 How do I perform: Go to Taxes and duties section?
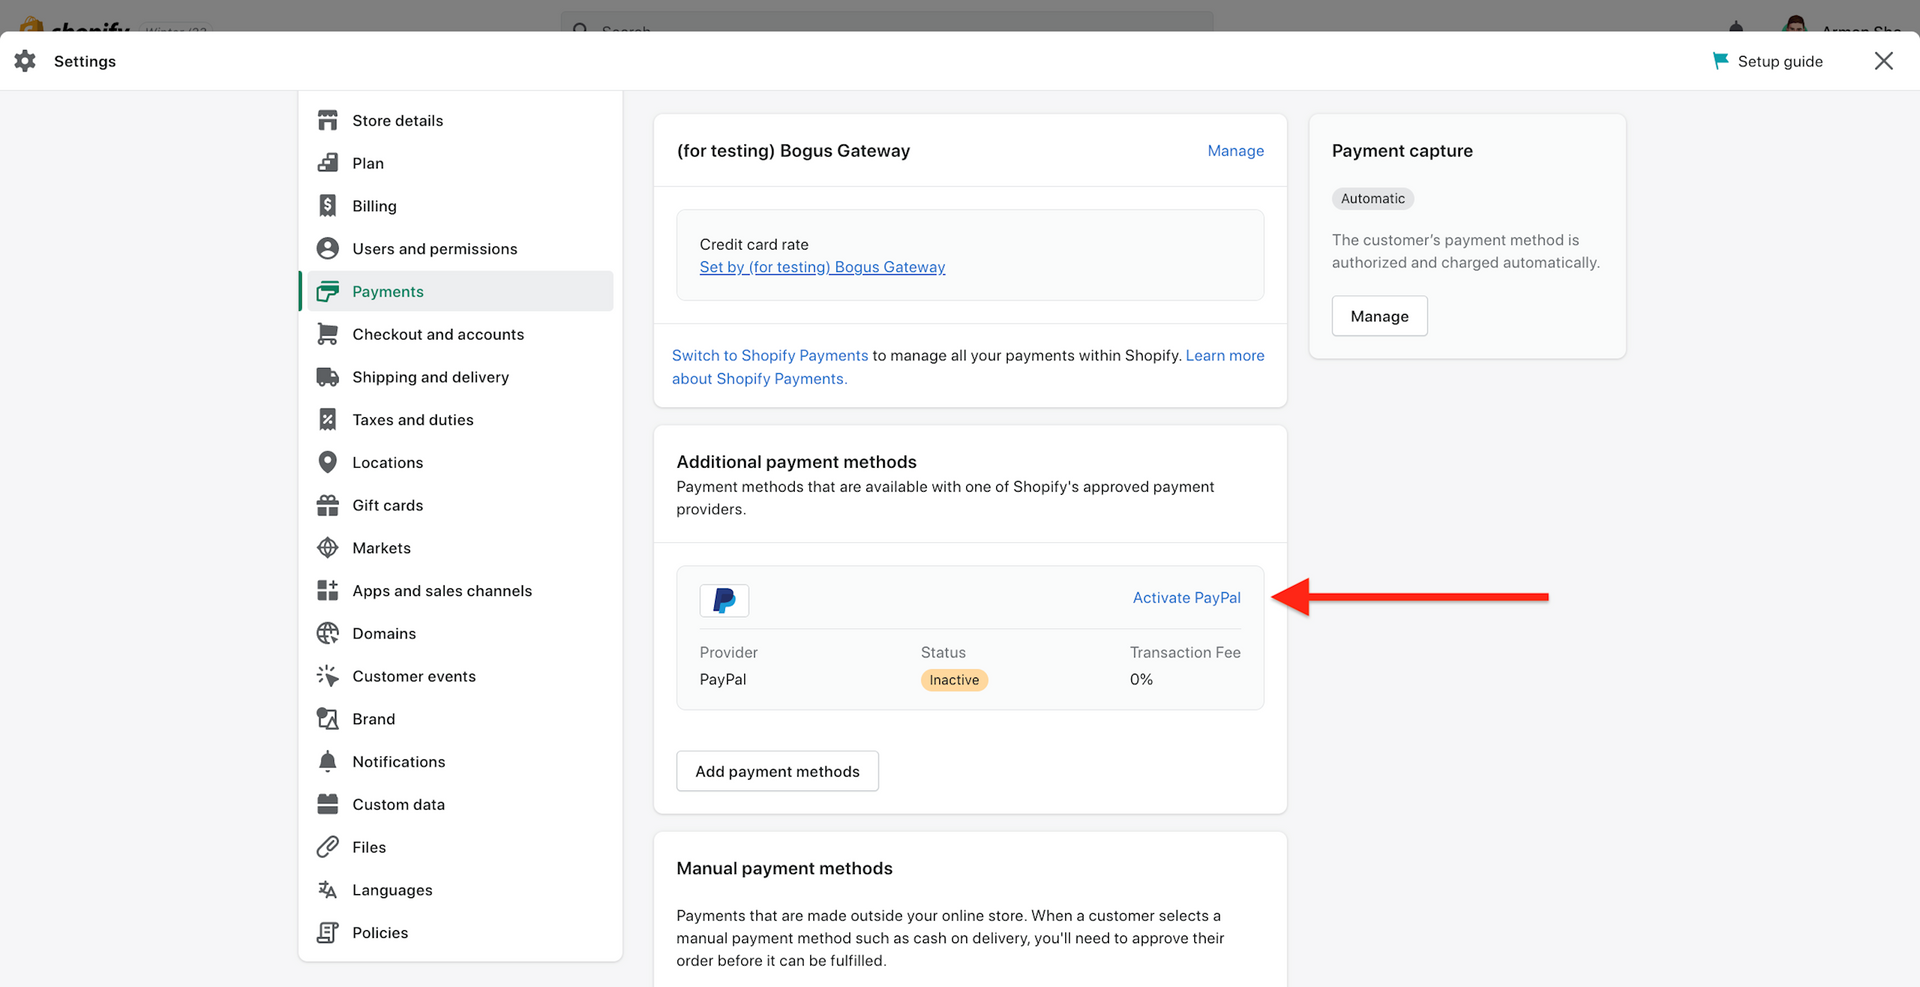(x=412, y=420)
